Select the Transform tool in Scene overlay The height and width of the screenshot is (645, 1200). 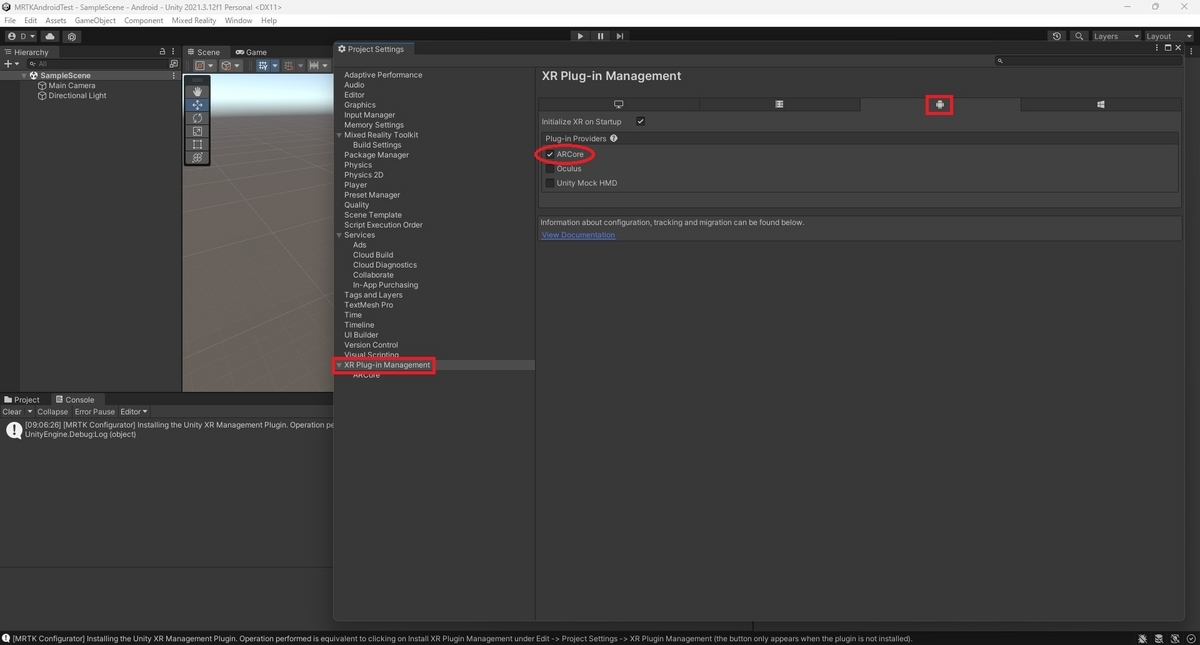pyautogui.click(x=197, y=157)
